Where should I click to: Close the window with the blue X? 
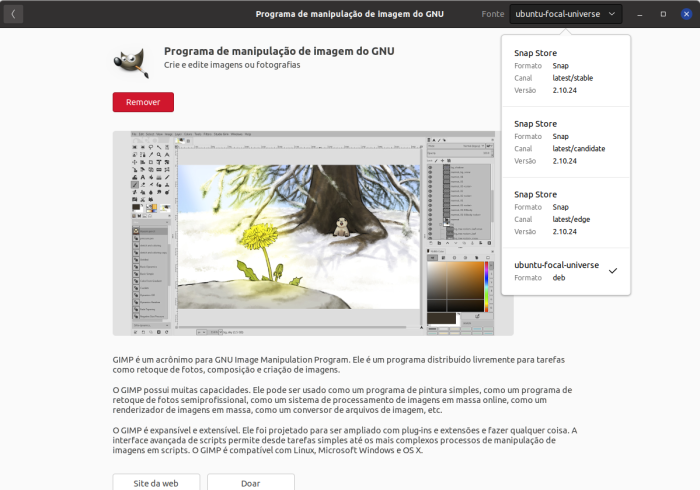click(687, 14)
